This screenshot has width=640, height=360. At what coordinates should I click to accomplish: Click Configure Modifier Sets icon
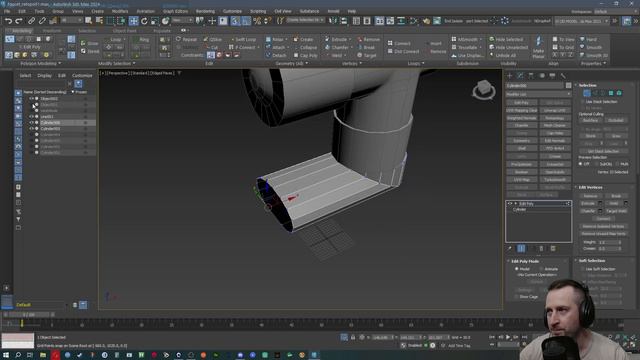[553, 248]
